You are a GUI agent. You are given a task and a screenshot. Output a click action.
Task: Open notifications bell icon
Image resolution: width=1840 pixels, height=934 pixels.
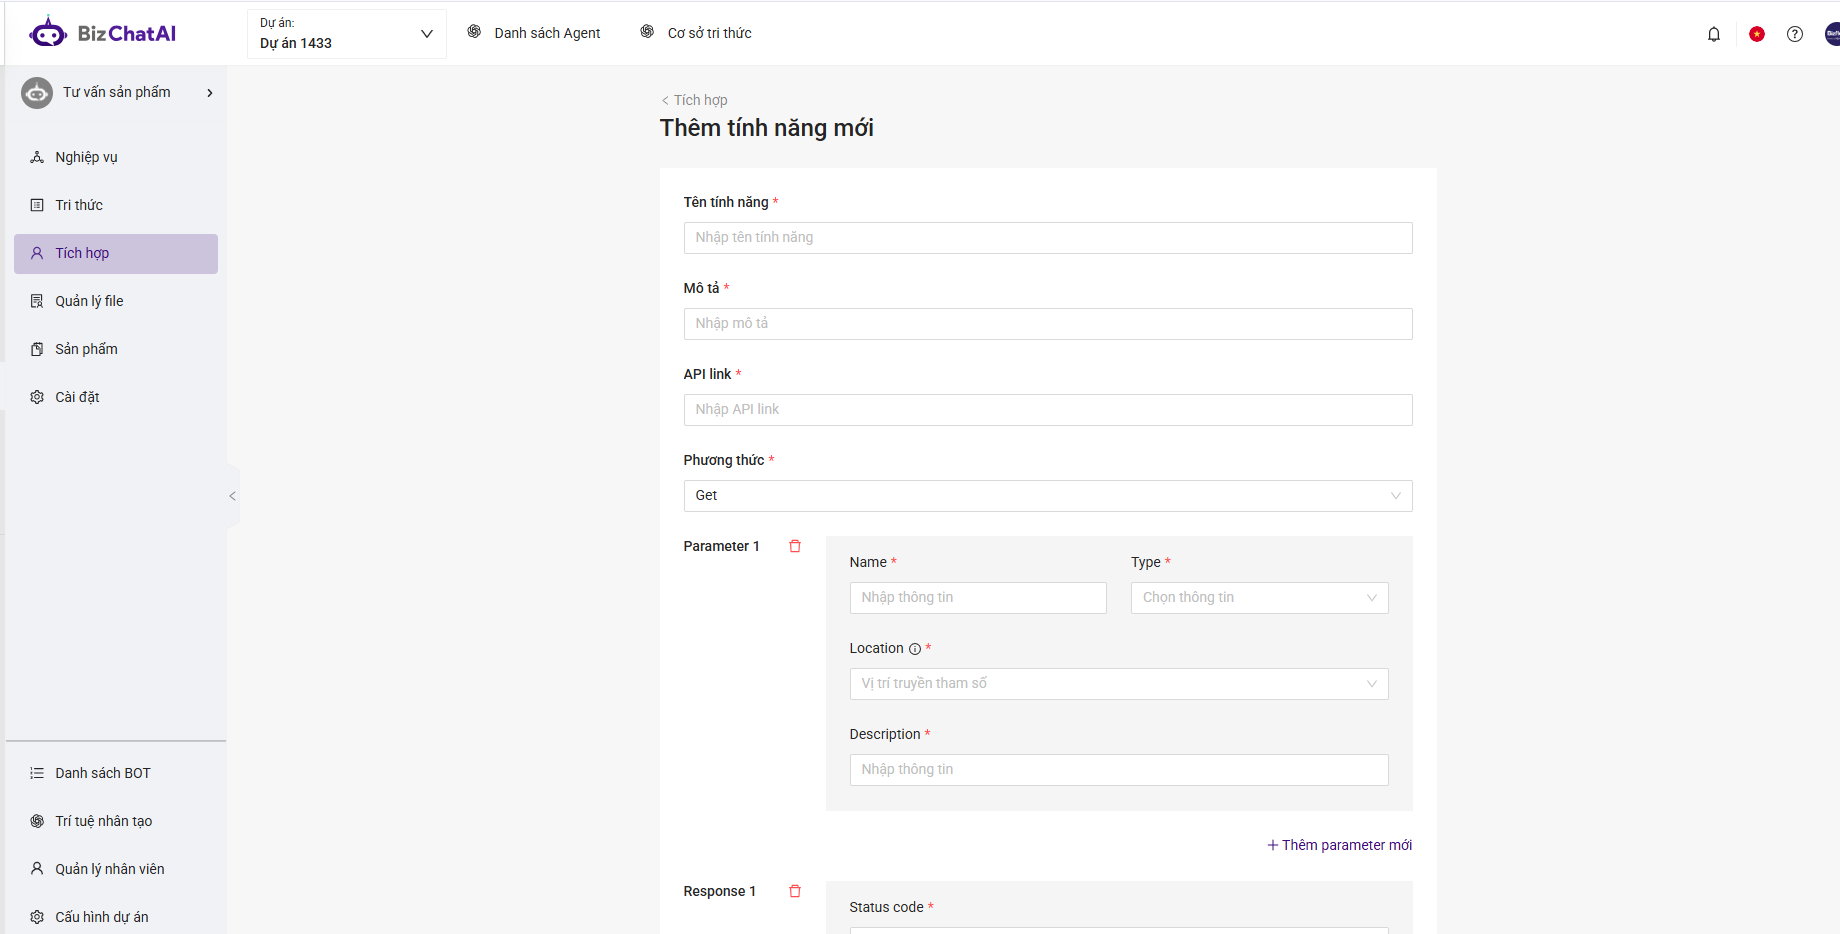[1714, 34]
